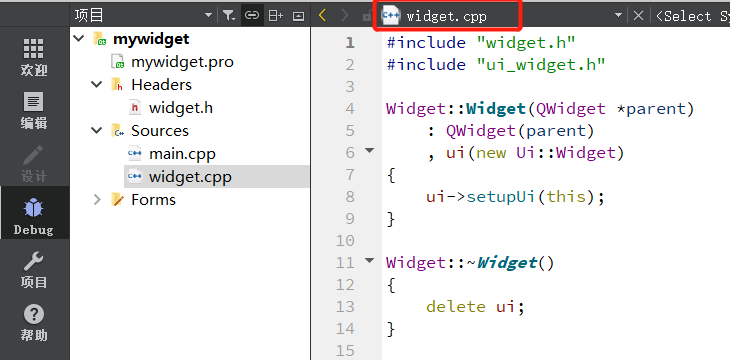Screen dimensions: 730x360
Task: Click QWidget(parent) on line 5
Action: [x=520, y=131]
